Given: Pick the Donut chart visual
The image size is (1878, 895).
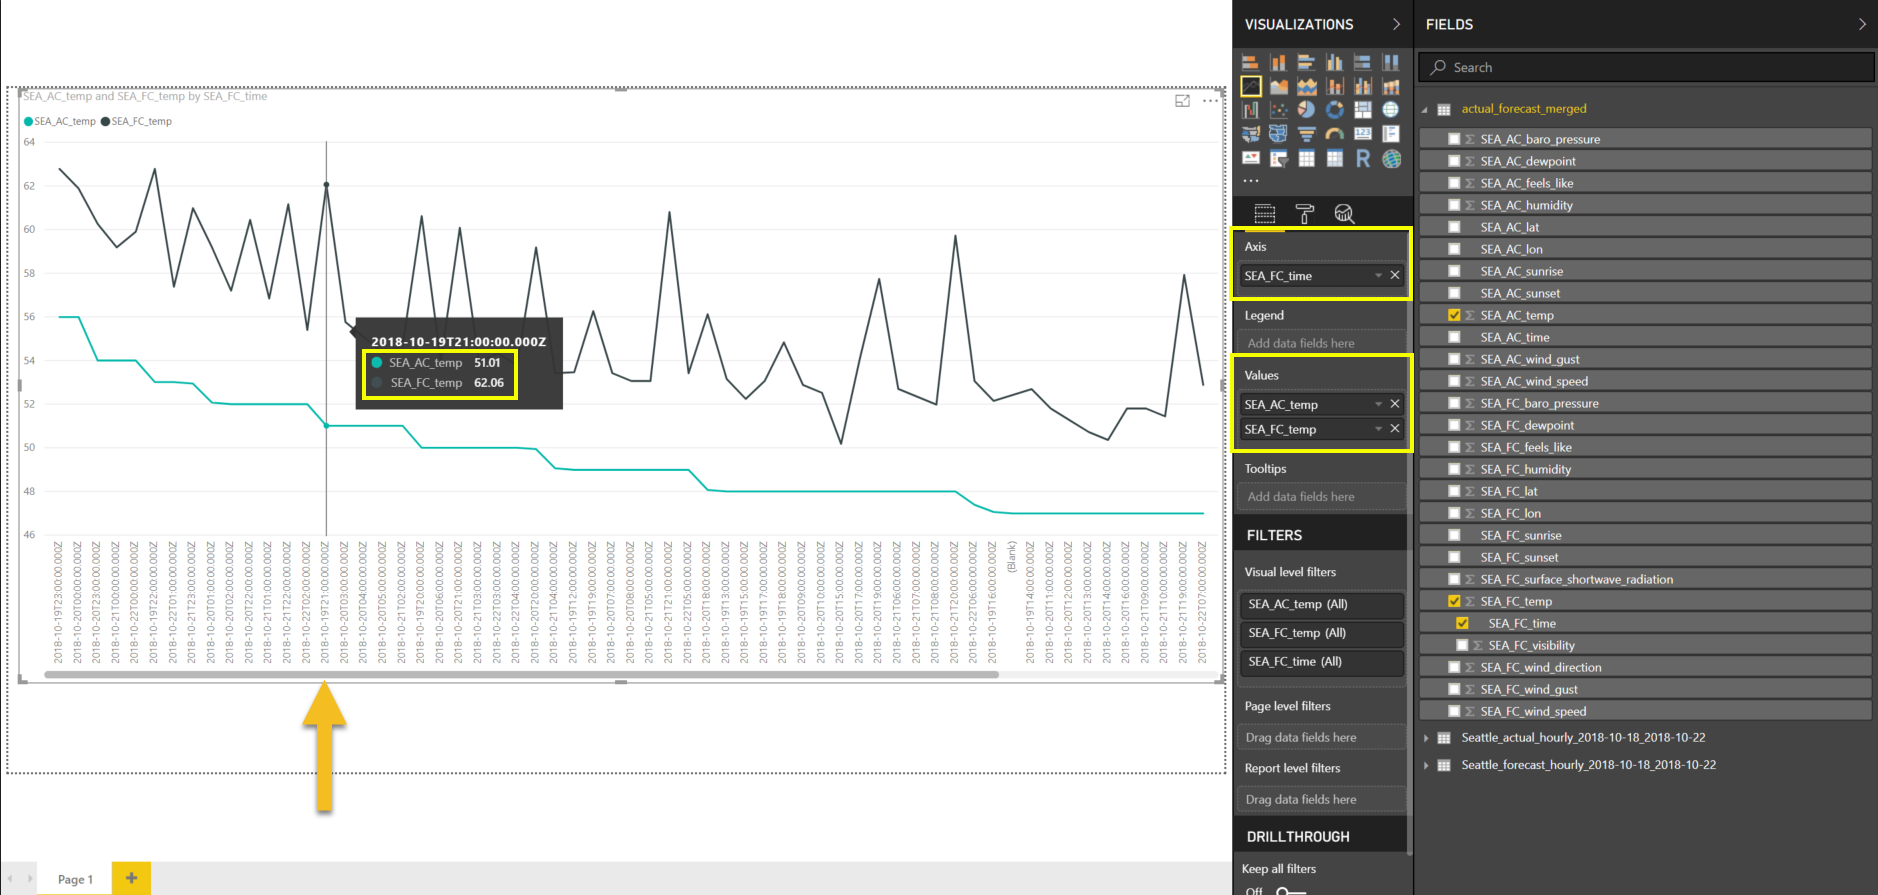Looking at the screenshot, I should pyautogui.click(x=1334, y=110).
